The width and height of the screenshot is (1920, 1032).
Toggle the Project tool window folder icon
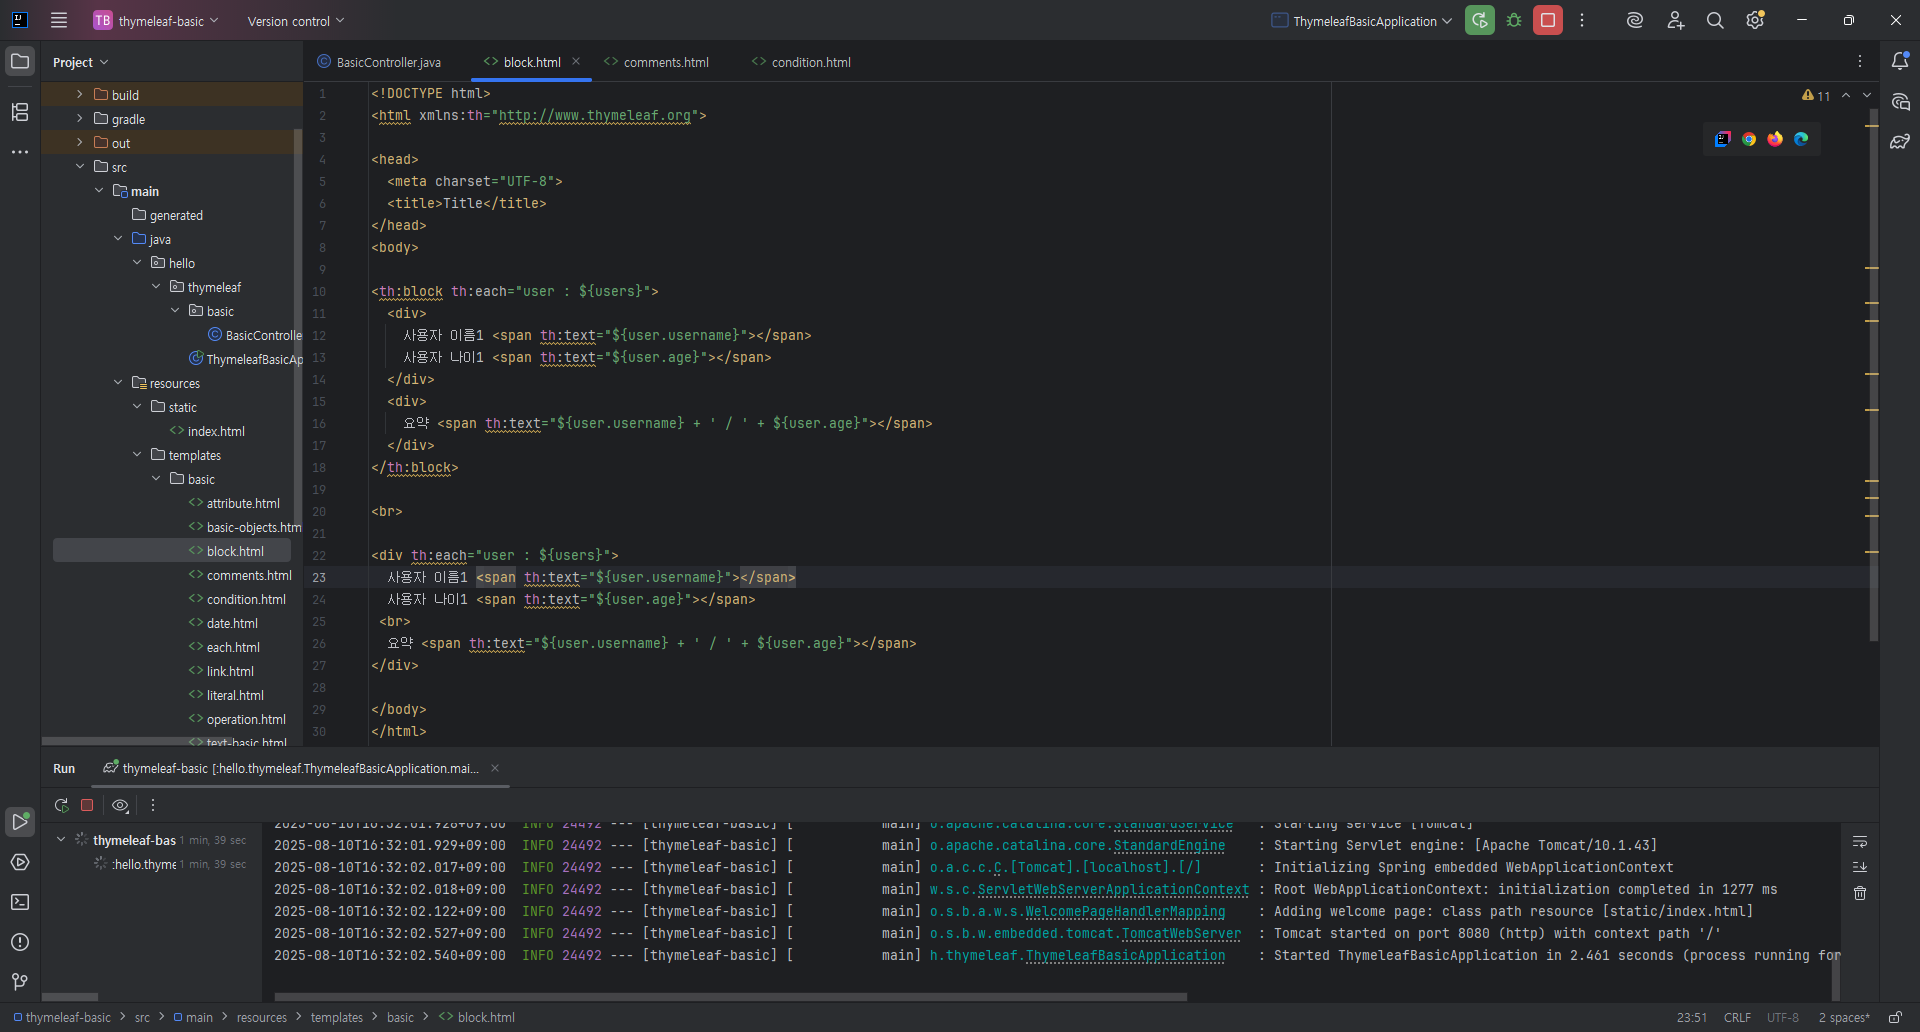(20, 62)
